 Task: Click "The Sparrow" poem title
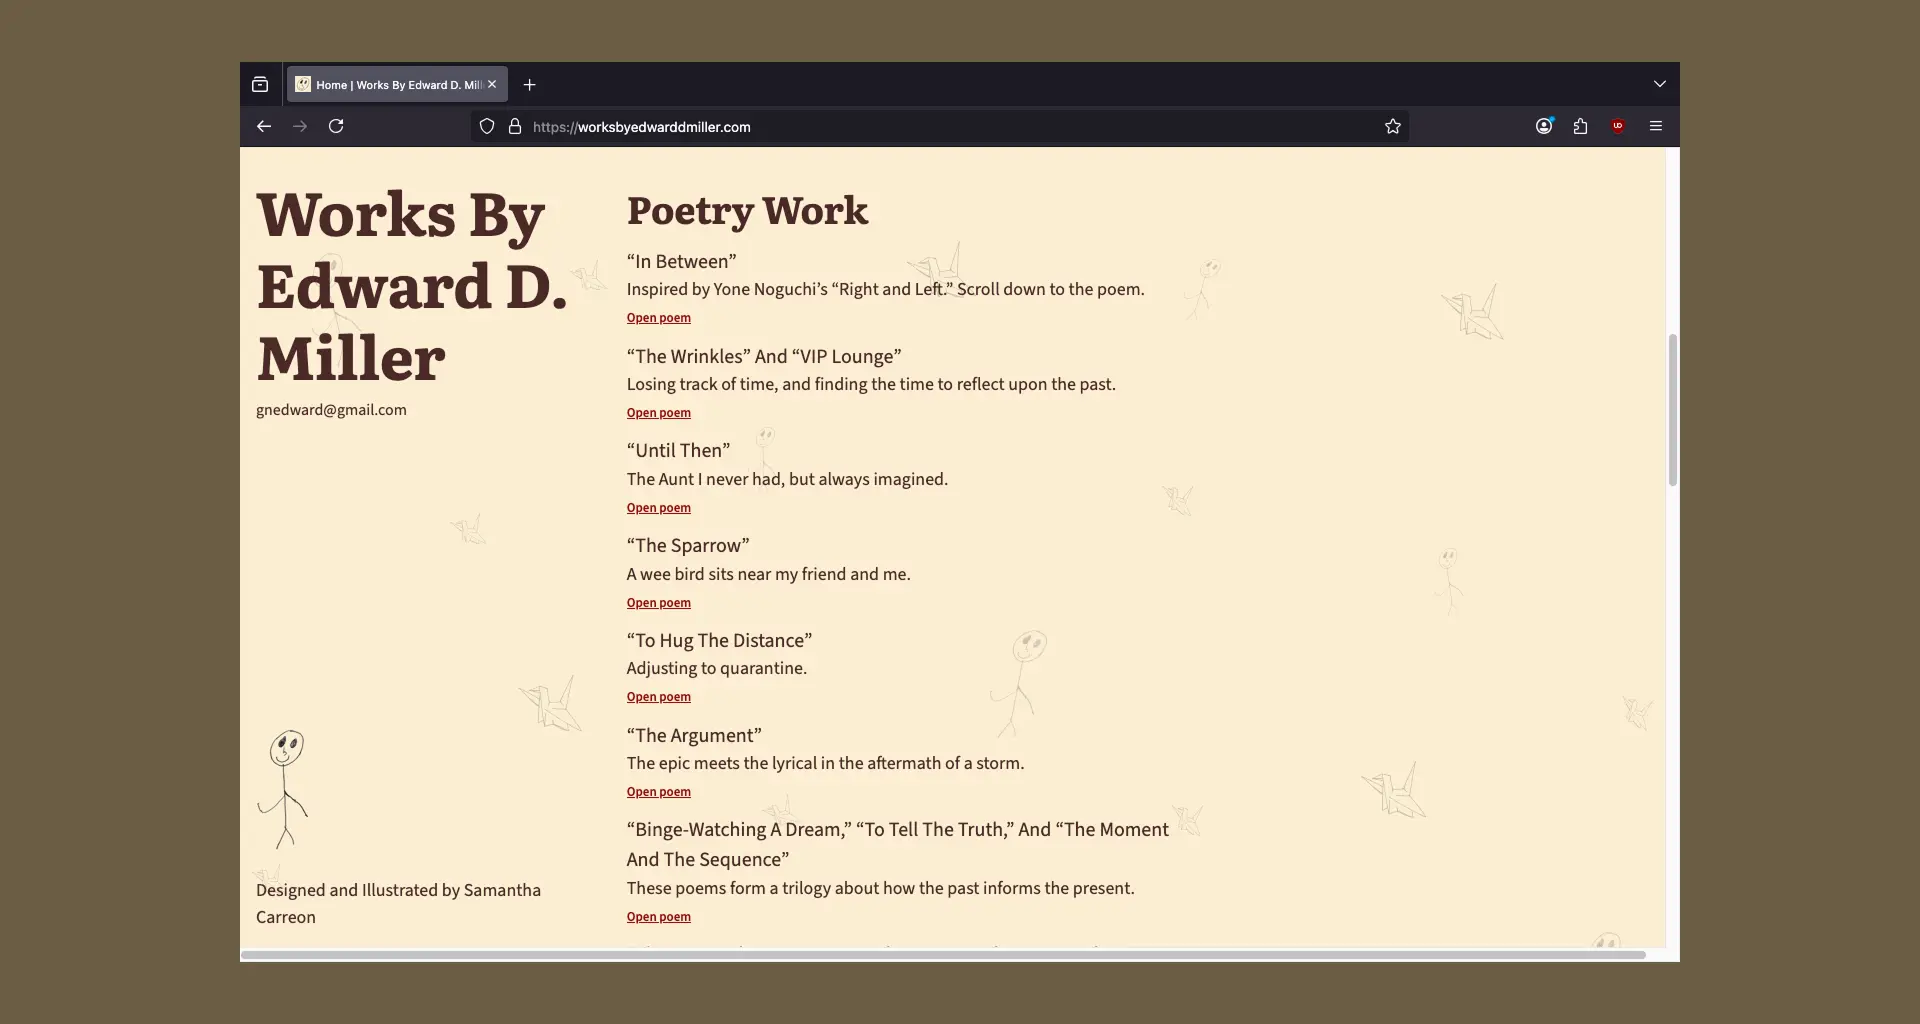688,546
